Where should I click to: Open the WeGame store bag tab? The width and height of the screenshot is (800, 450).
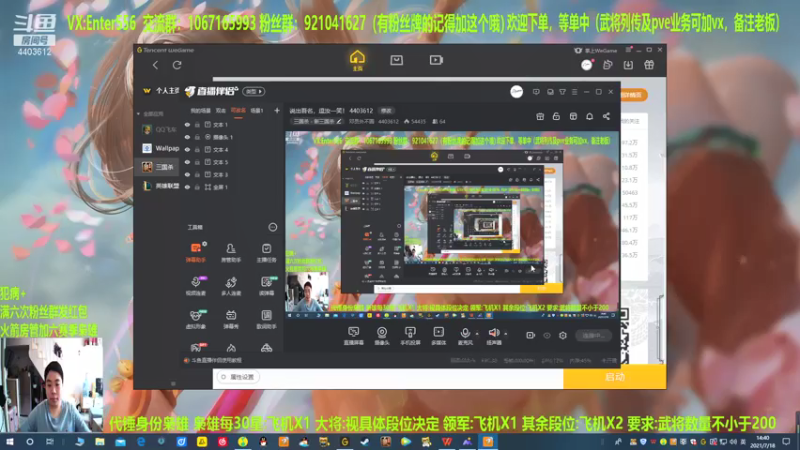point(396,60)
